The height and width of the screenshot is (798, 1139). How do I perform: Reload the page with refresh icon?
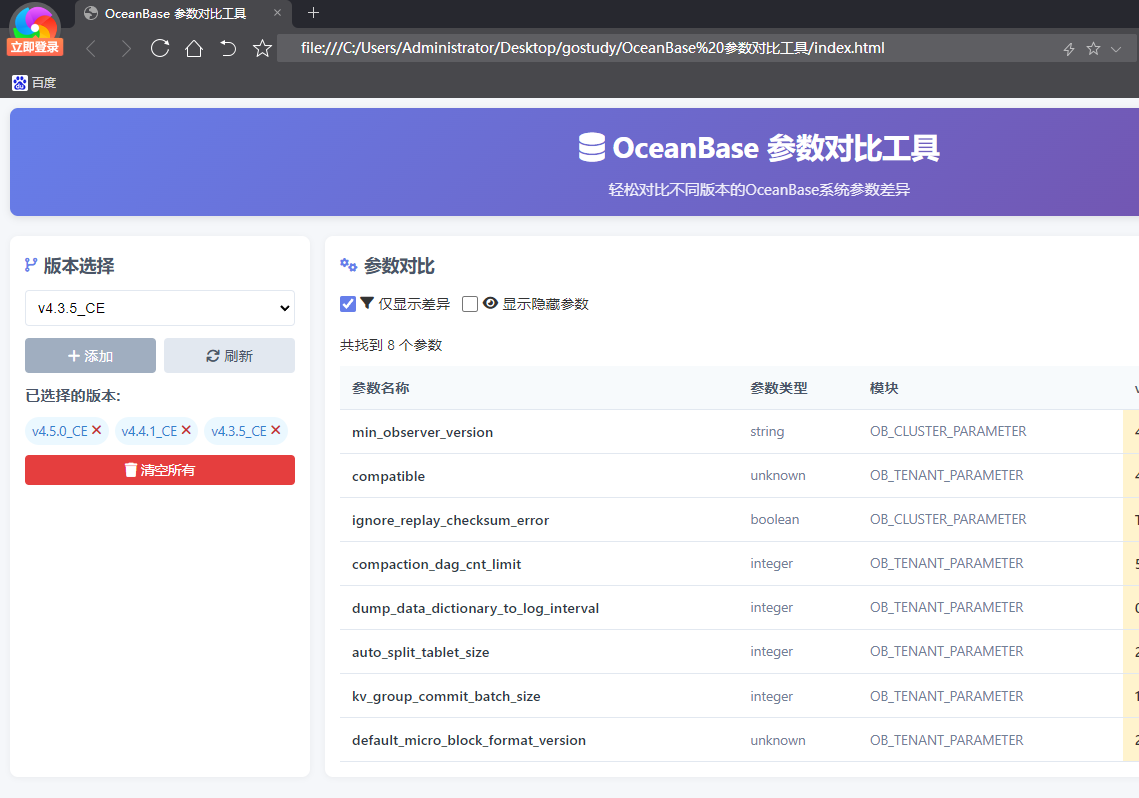(160, 49)
